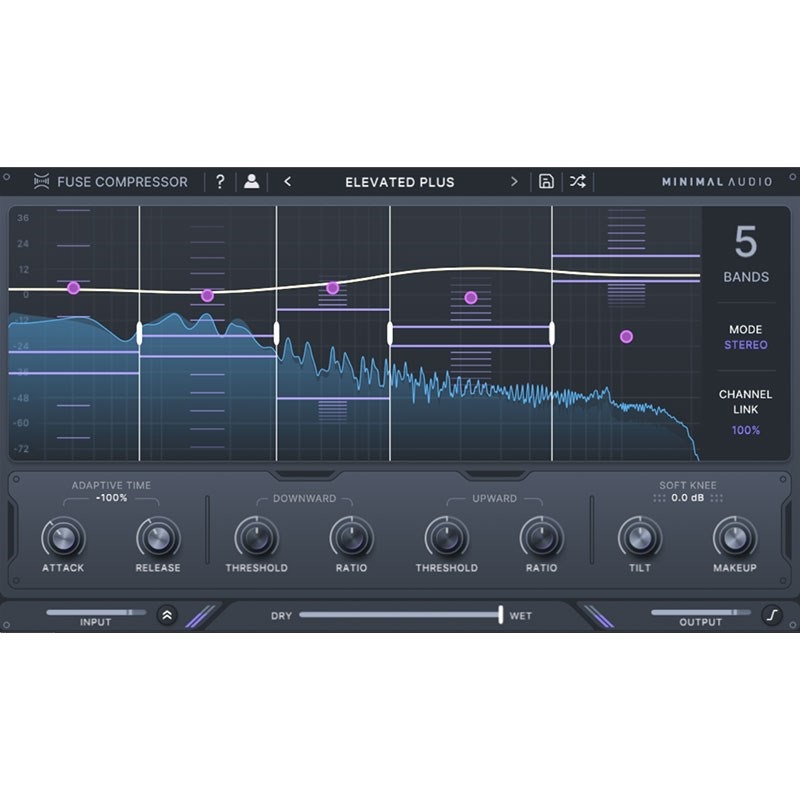This screenshot has height=800, width=800.
Task: Change the 5 bands count
Action: point(745,242)
